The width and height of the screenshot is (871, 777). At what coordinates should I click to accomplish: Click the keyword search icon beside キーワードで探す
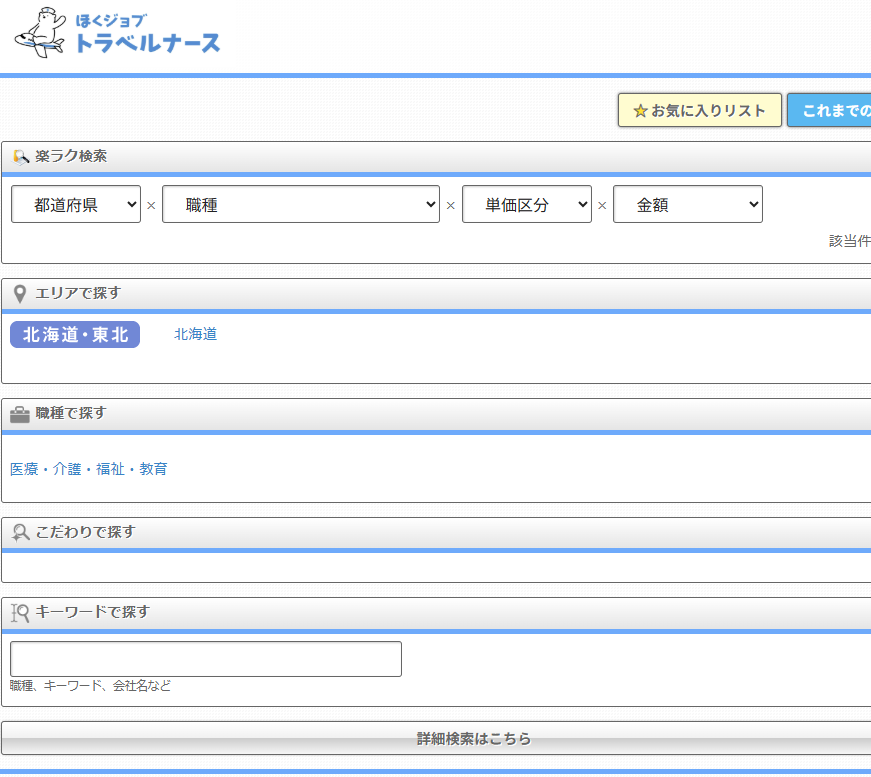coord(20,613)
